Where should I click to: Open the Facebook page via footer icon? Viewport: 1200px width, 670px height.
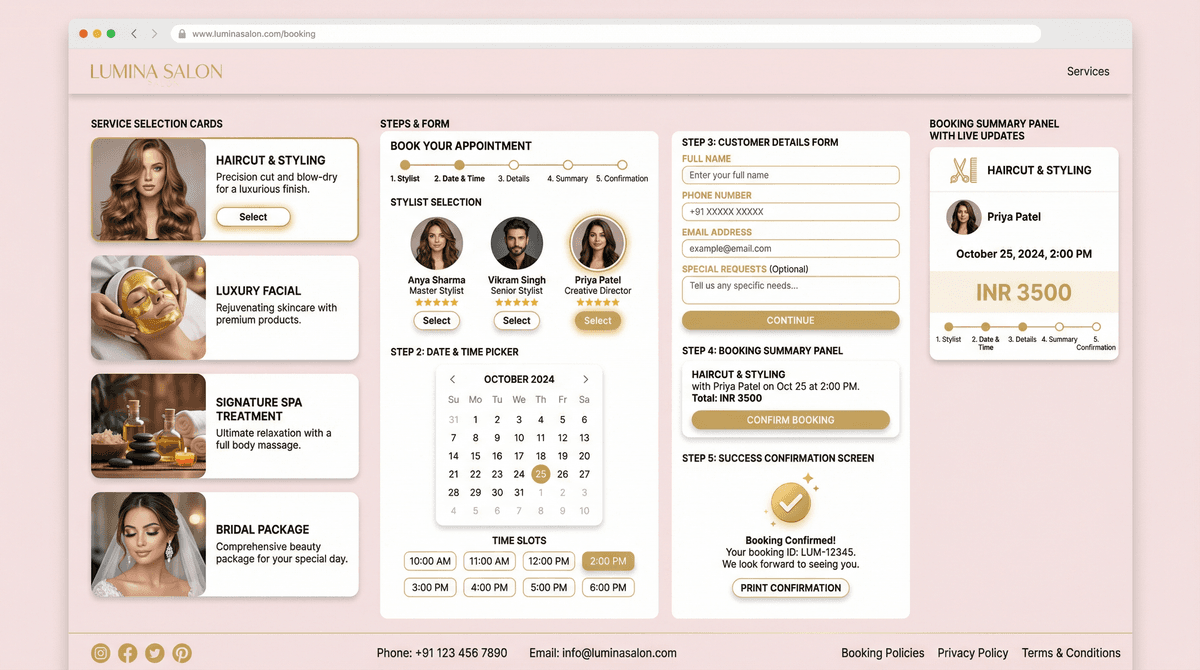127,653
